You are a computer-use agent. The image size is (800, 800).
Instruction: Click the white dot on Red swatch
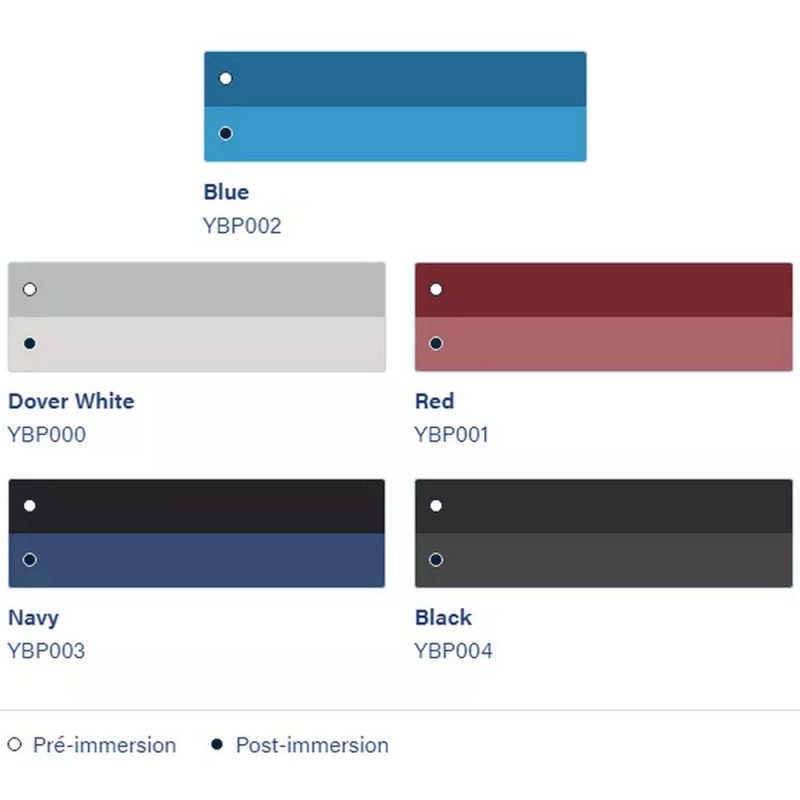pos(436,289)
